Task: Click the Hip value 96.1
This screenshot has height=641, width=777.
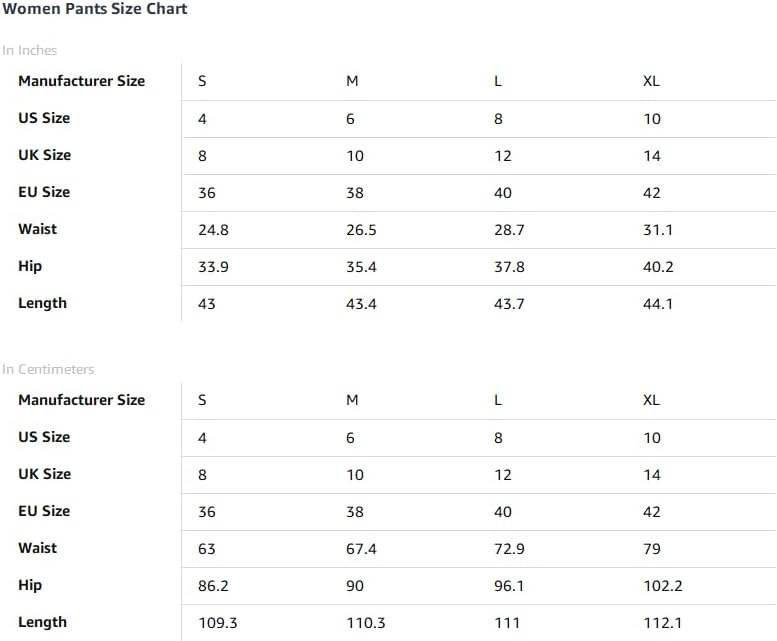Action: 509,586
